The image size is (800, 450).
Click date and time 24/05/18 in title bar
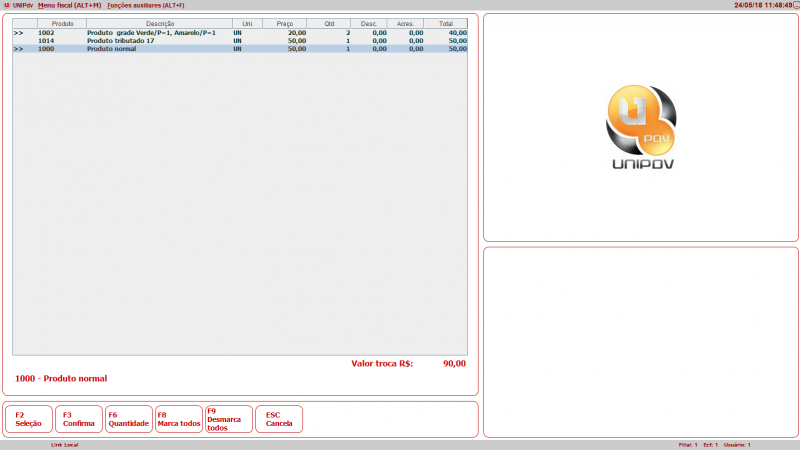point(763,5)
